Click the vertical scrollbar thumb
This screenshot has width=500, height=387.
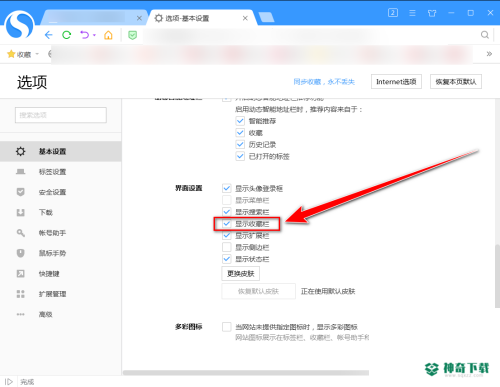point(497,276)
